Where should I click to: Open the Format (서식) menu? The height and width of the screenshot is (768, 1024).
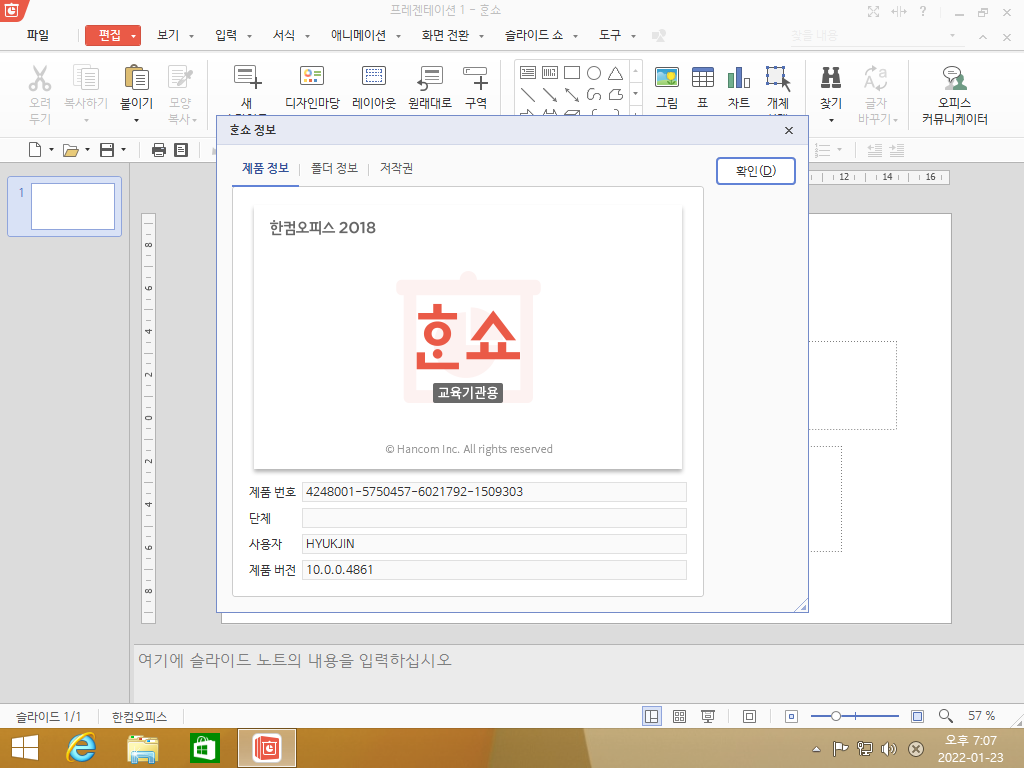pos(284,35)
